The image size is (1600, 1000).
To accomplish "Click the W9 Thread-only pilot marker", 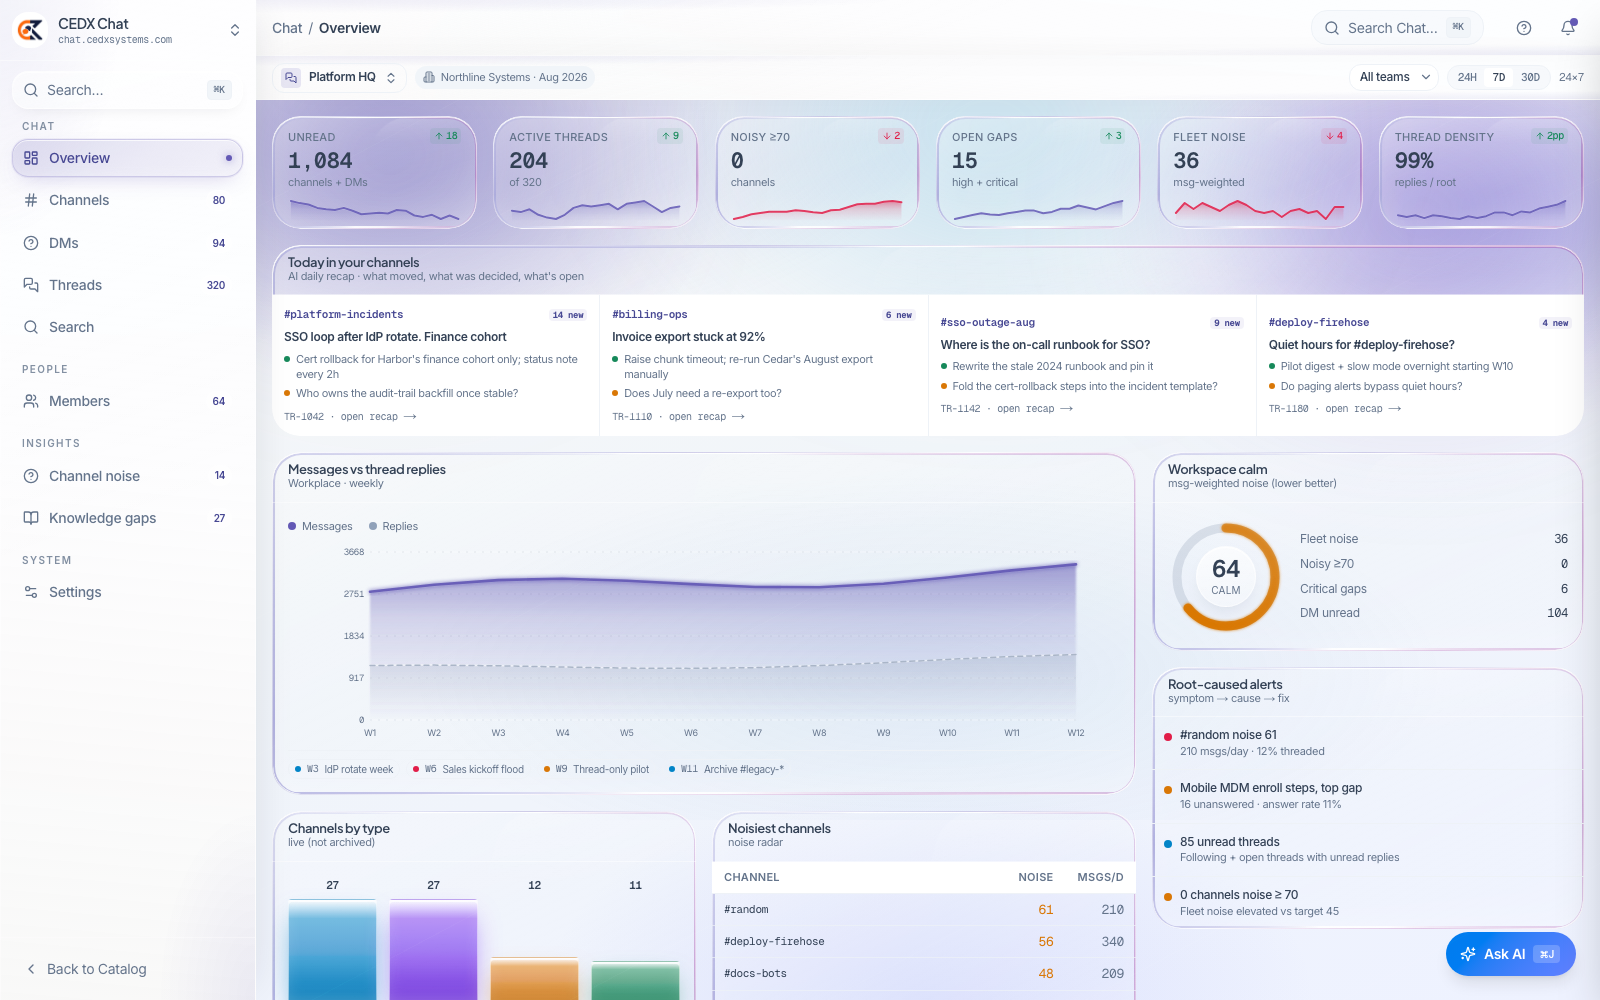I will (596, 769).
